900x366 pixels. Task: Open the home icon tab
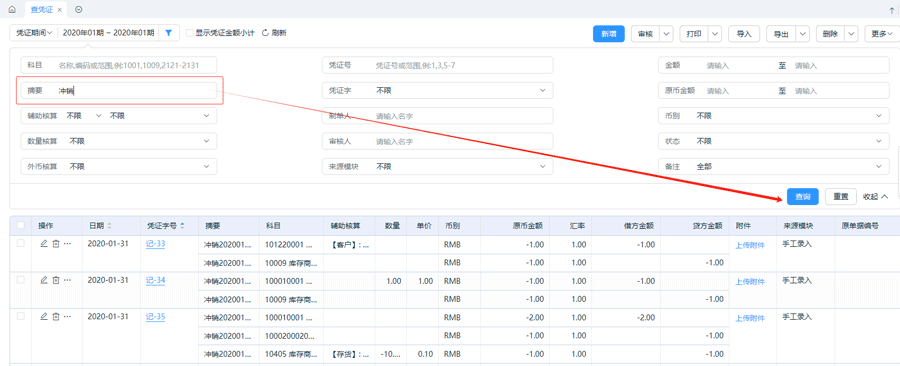pyautogui.click(x=12, y=9)
